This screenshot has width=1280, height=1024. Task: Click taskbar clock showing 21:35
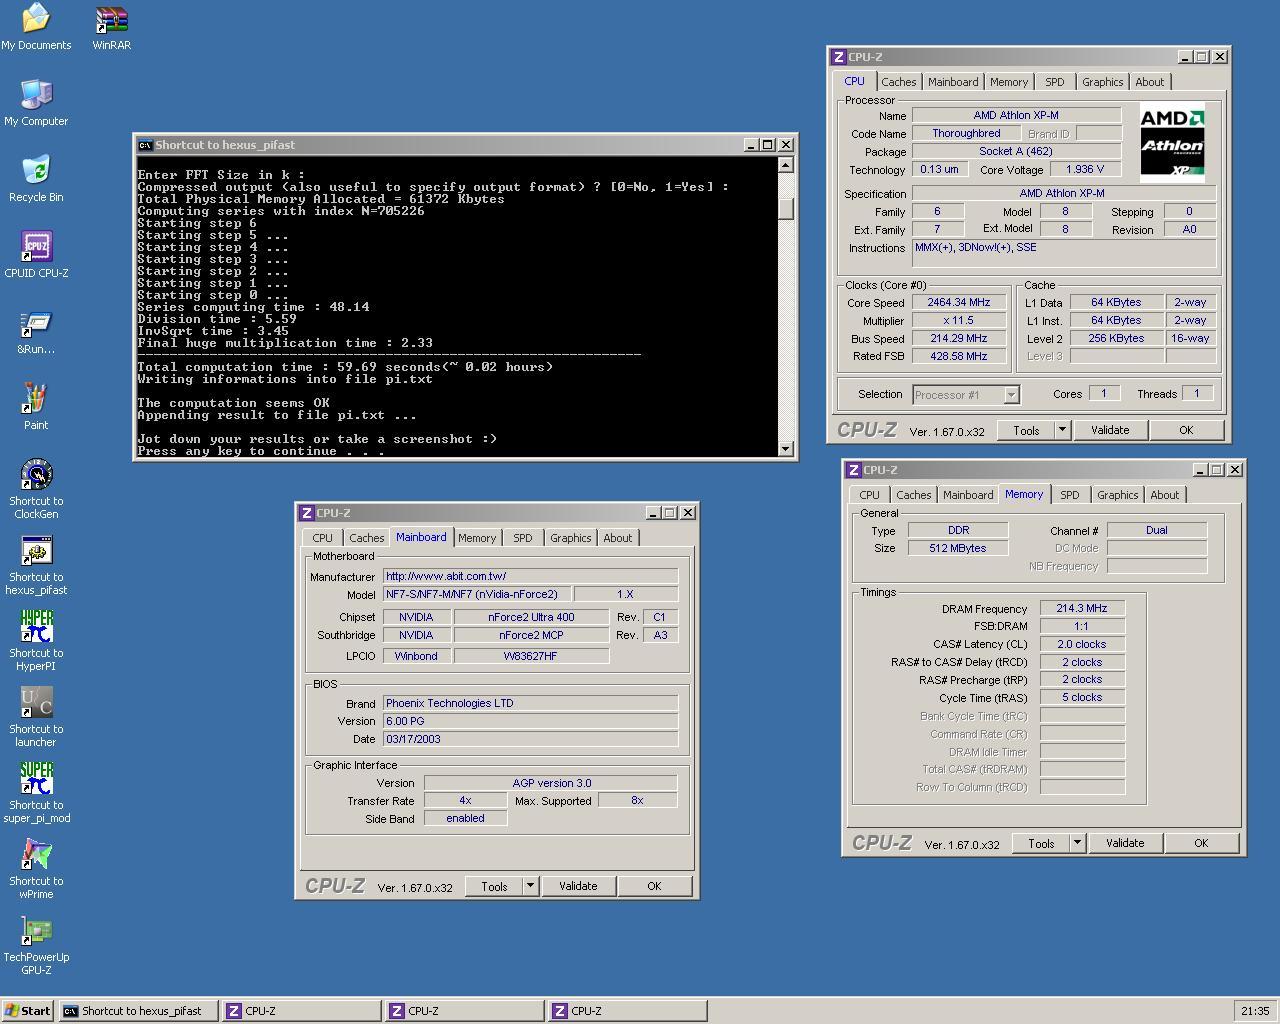[x=1255, y=1011]
